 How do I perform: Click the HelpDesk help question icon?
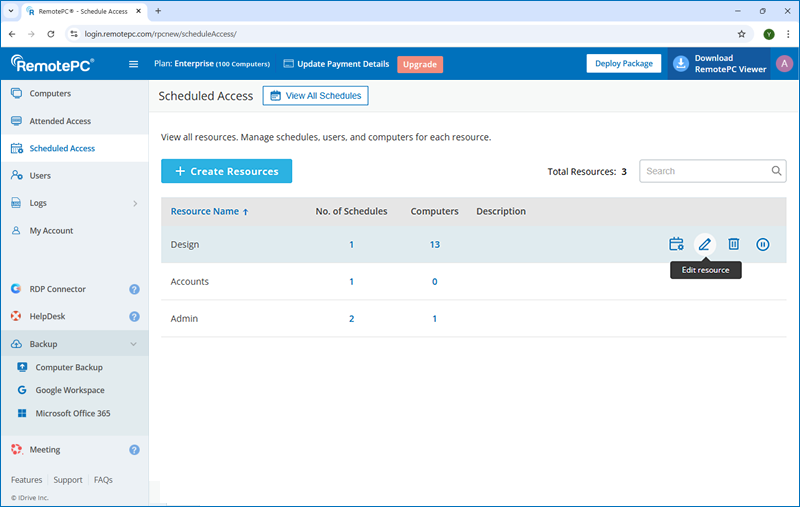click(x=134, y=317)
